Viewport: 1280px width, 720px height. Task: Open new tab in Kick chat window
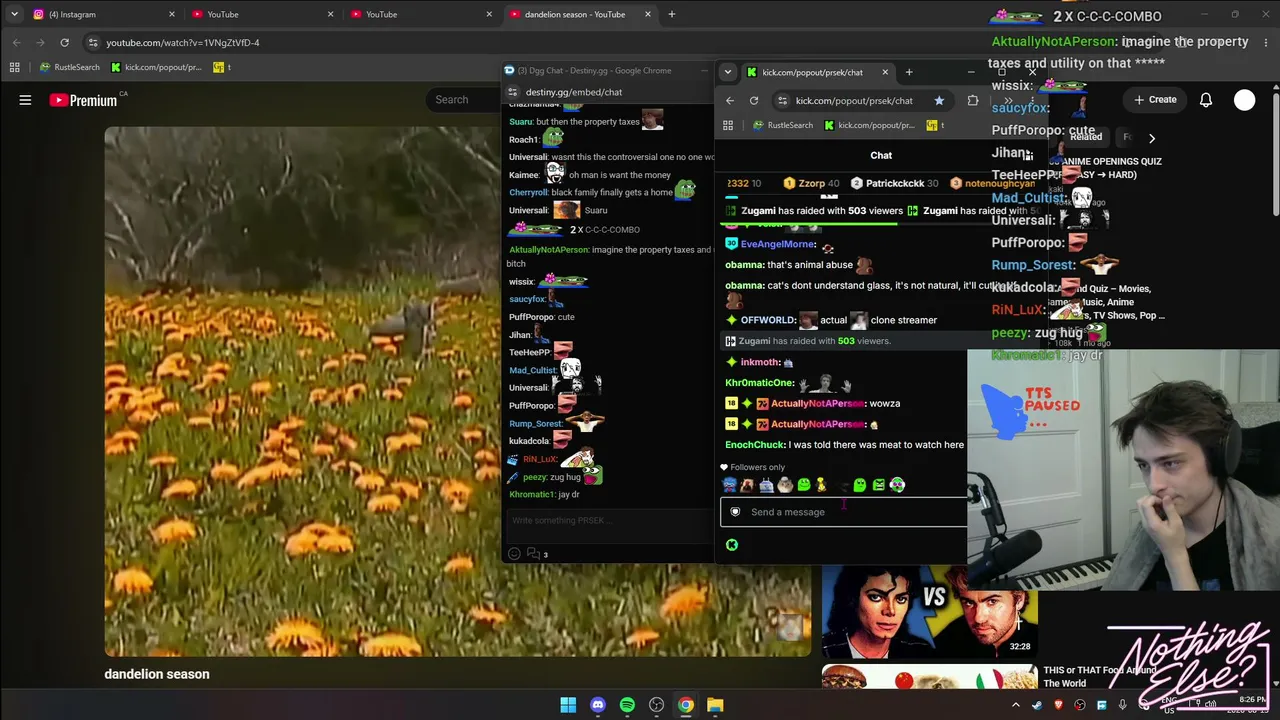[x=909, y=72]
